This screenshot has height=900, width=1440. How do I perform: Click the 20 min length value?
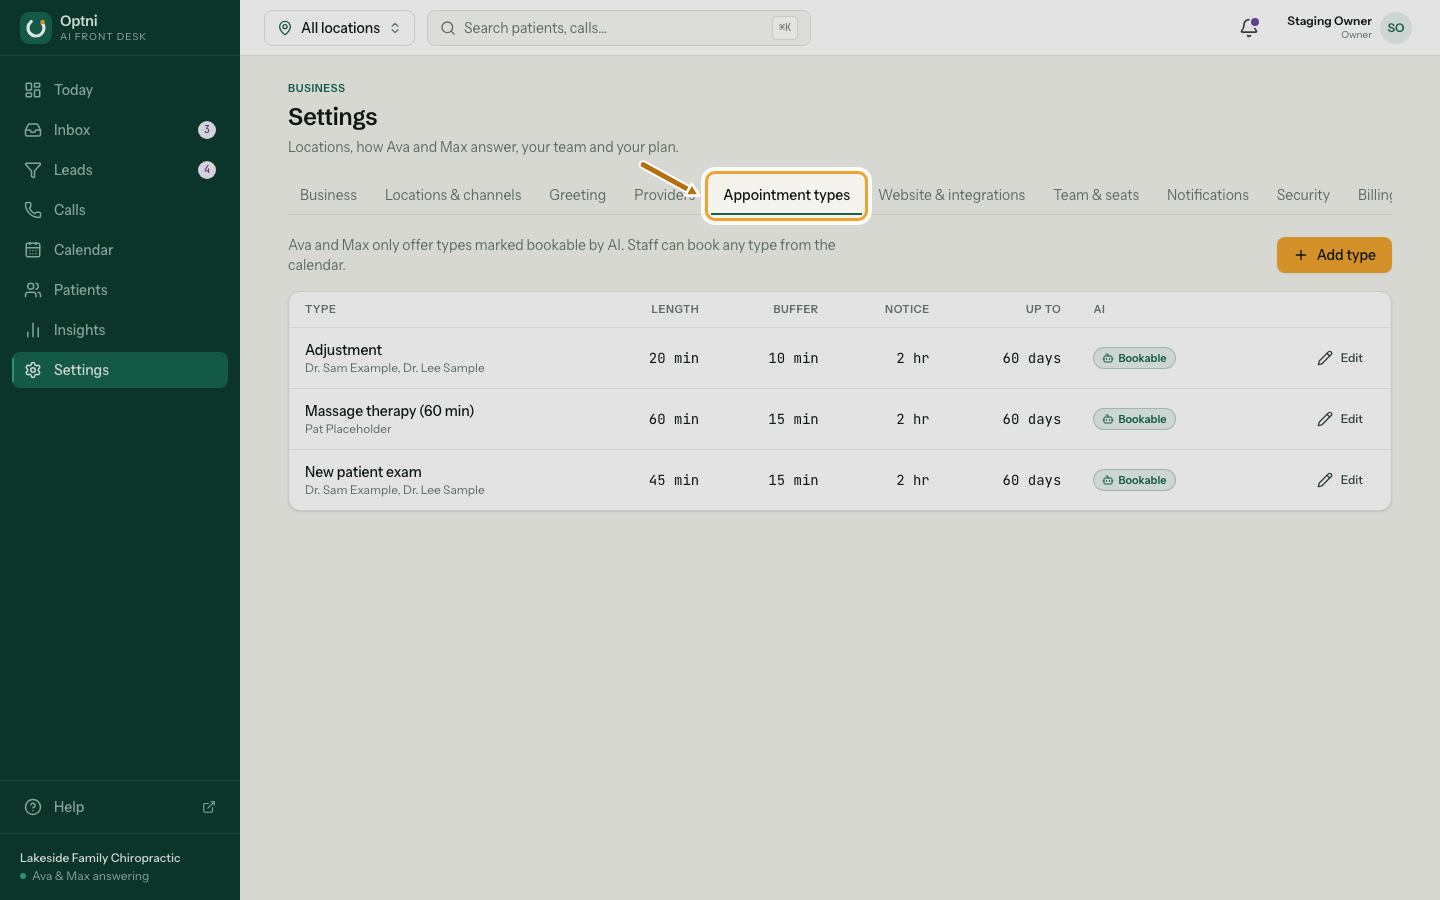point(674,358)
